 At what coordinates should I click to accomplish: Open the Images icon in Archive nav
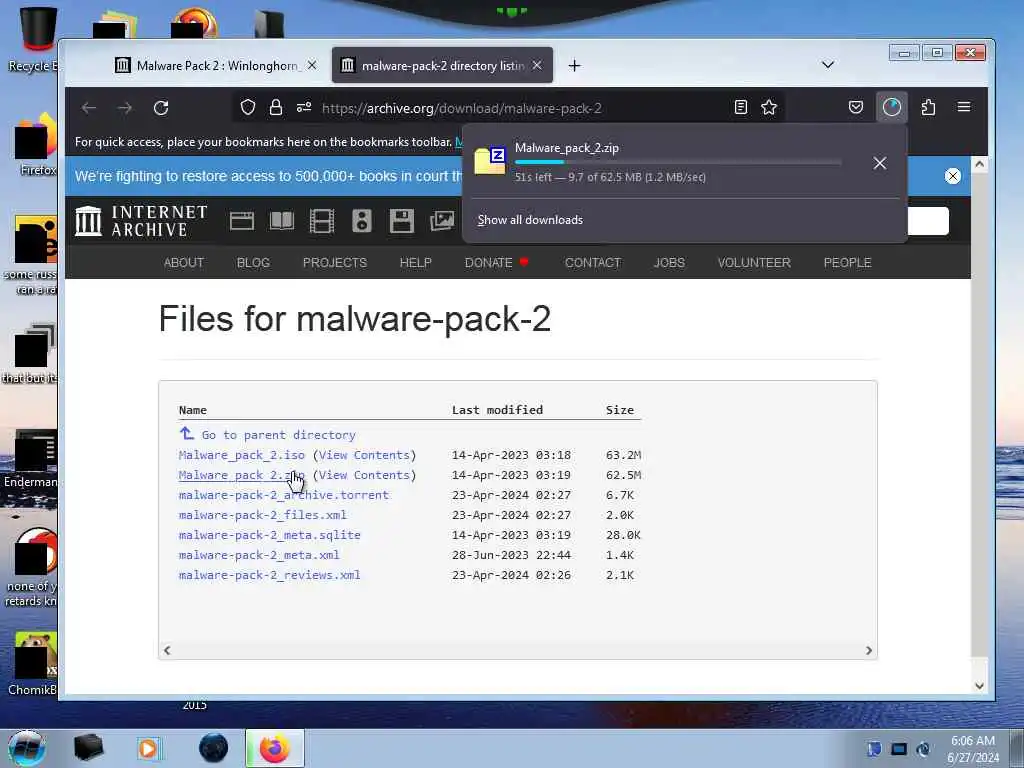pos(442,221)
